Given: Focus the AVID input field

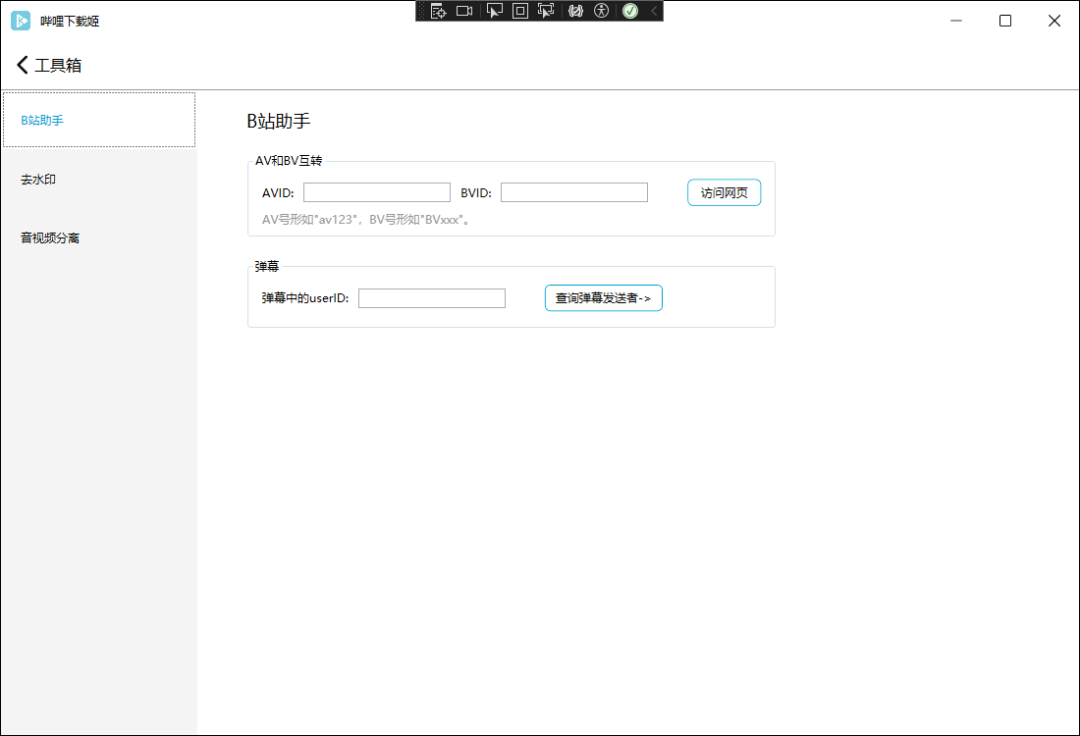Looking at the screenshot, I should tap(377, 192).
